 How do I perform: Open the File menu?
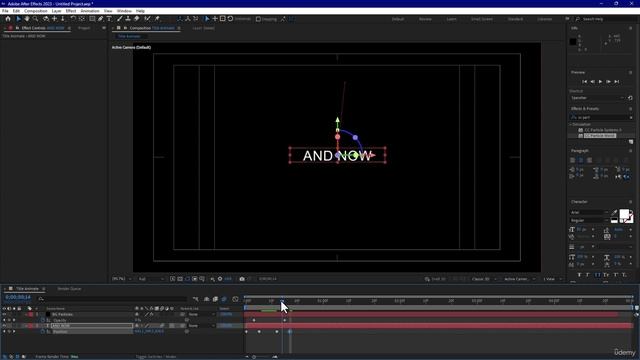5,11
